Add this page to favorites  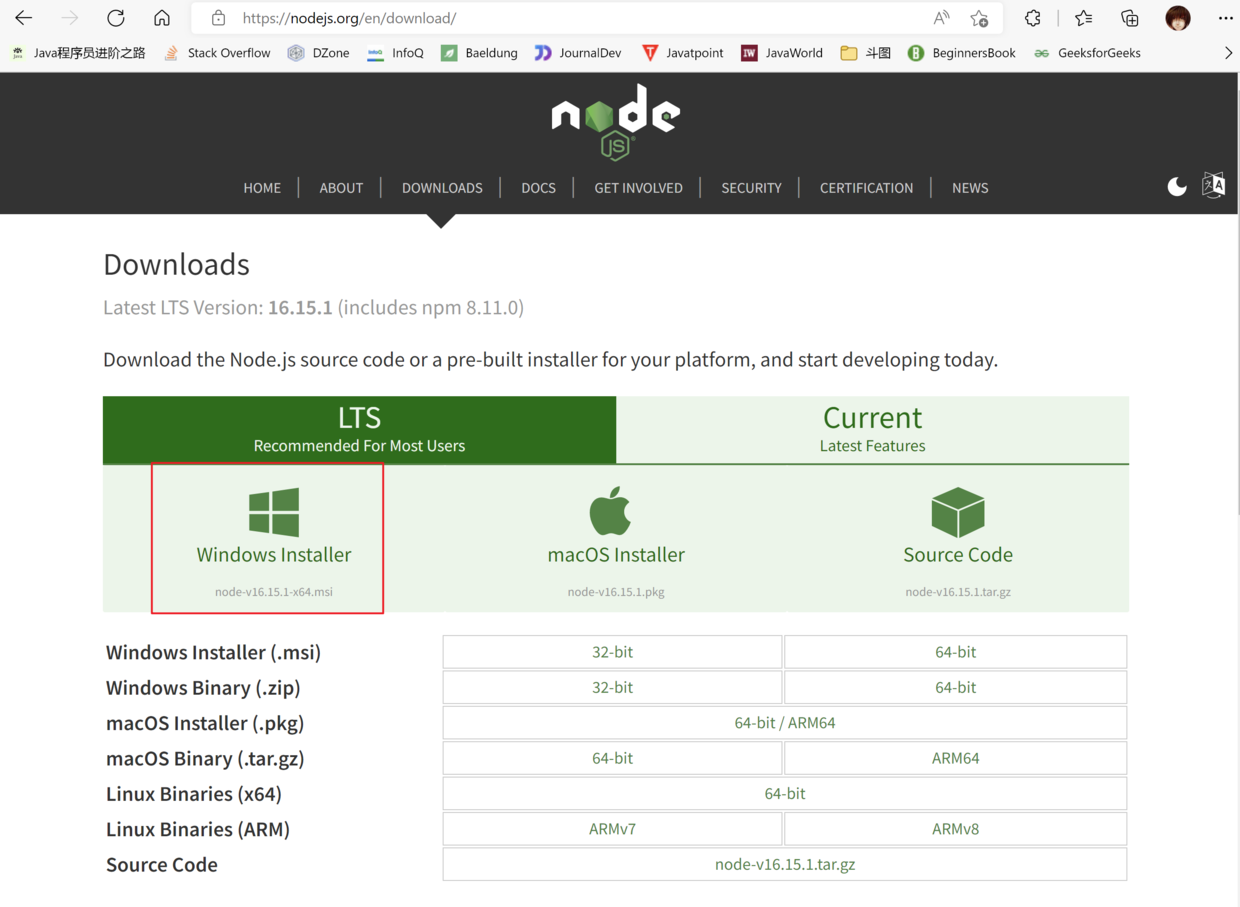[979, 18]
